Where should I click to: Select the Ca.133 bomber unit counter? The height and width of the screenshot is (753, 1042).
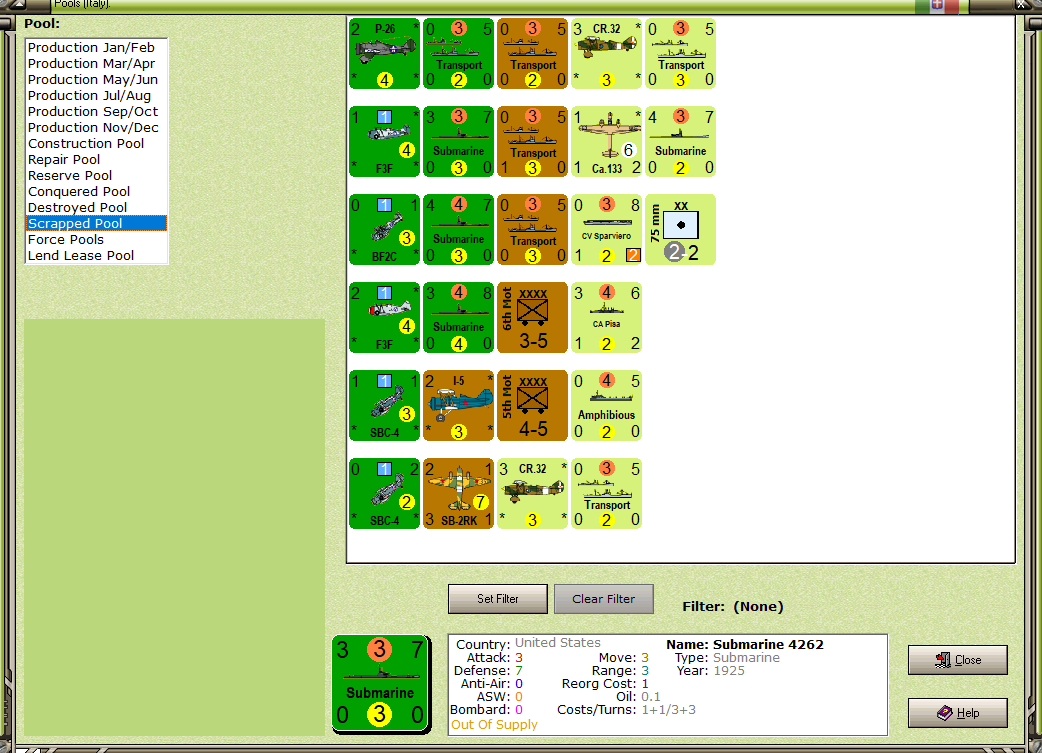pos(607,142)
